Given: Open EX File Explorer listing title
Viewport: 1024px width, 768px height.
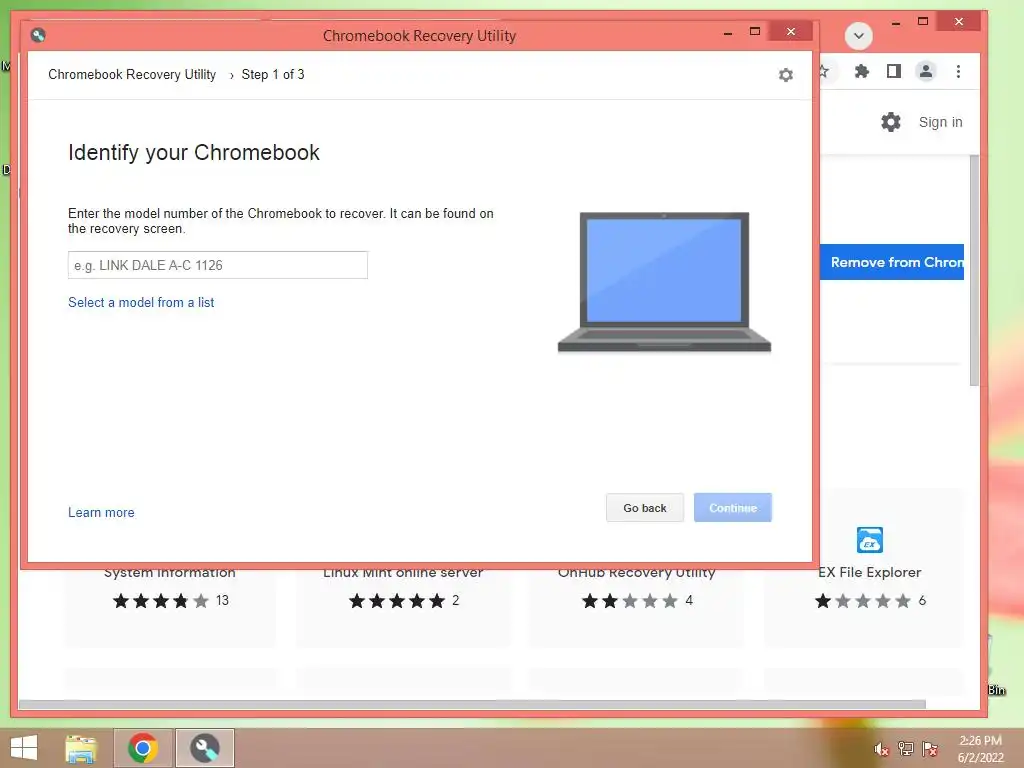Looking at the screenshot, I should tap(869, 572).
